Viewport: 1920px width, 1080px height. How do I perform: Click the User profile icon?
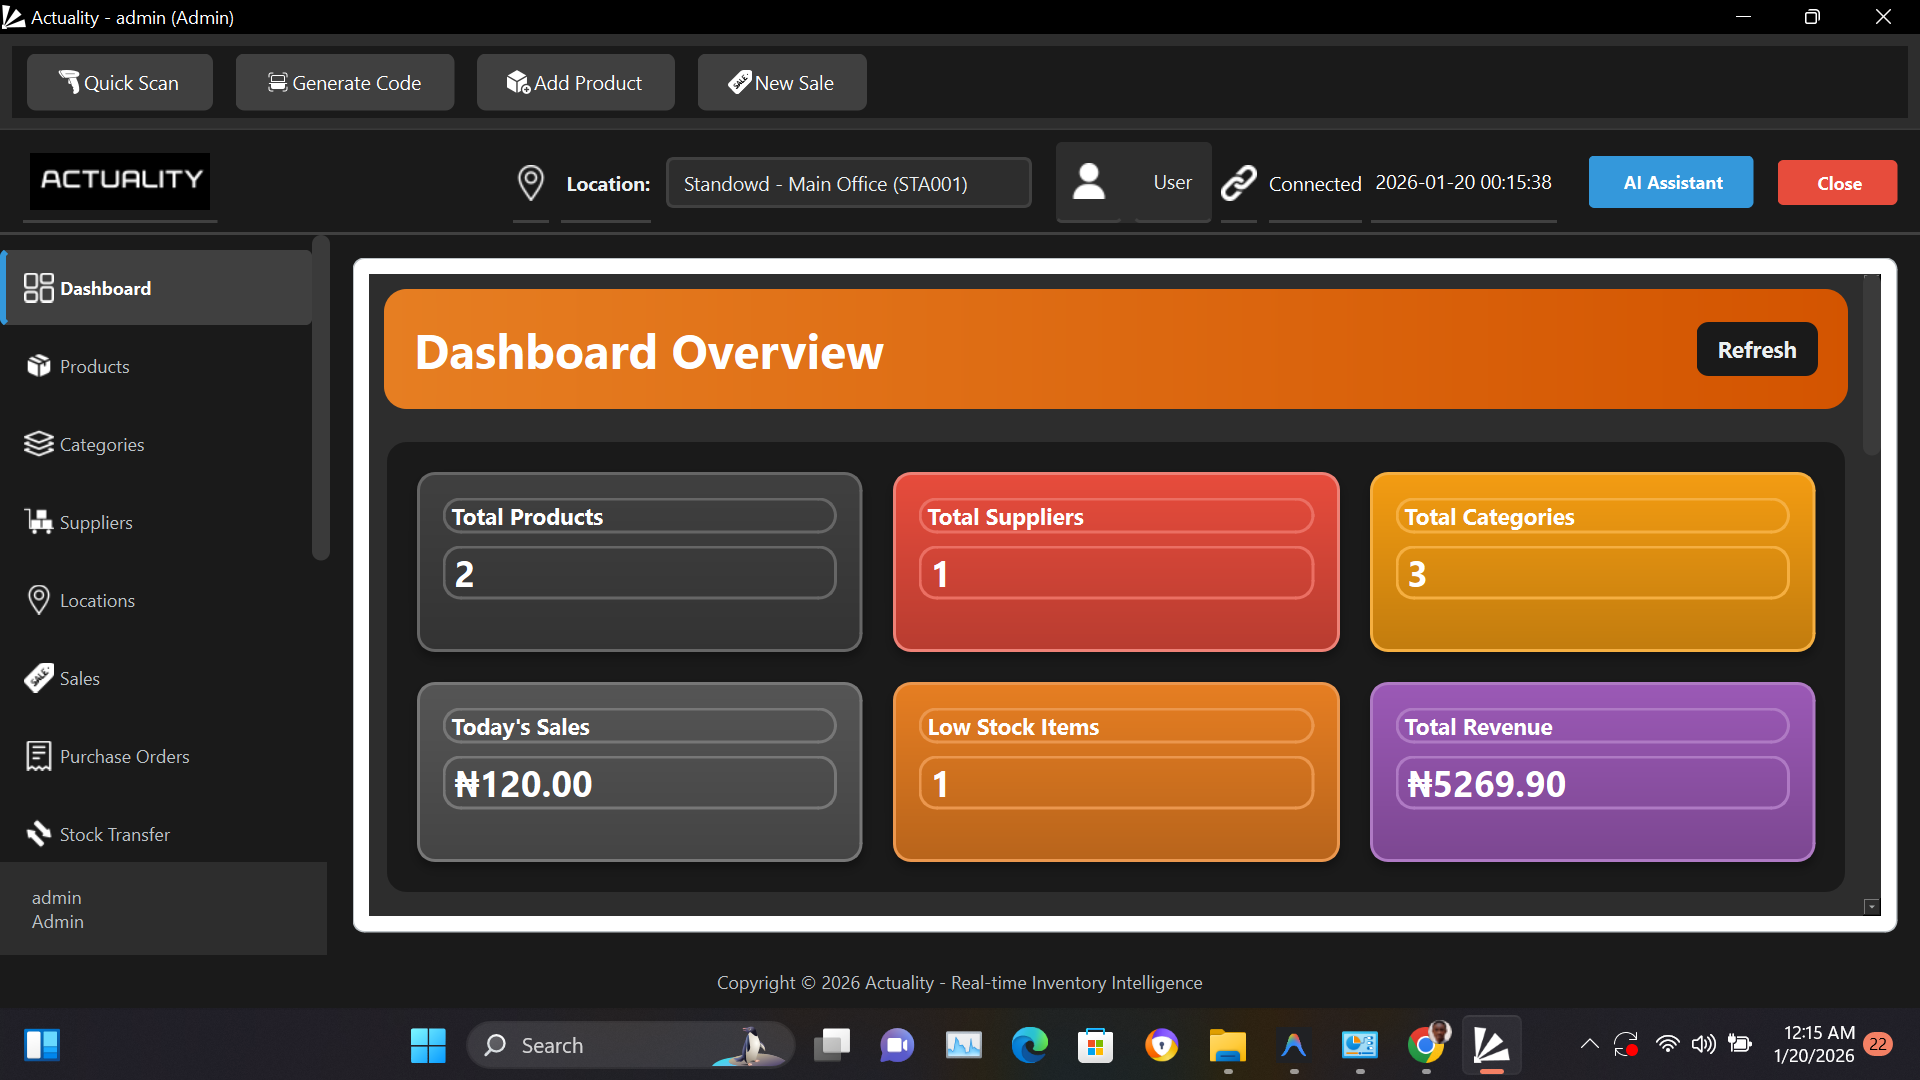(1089, 182)
